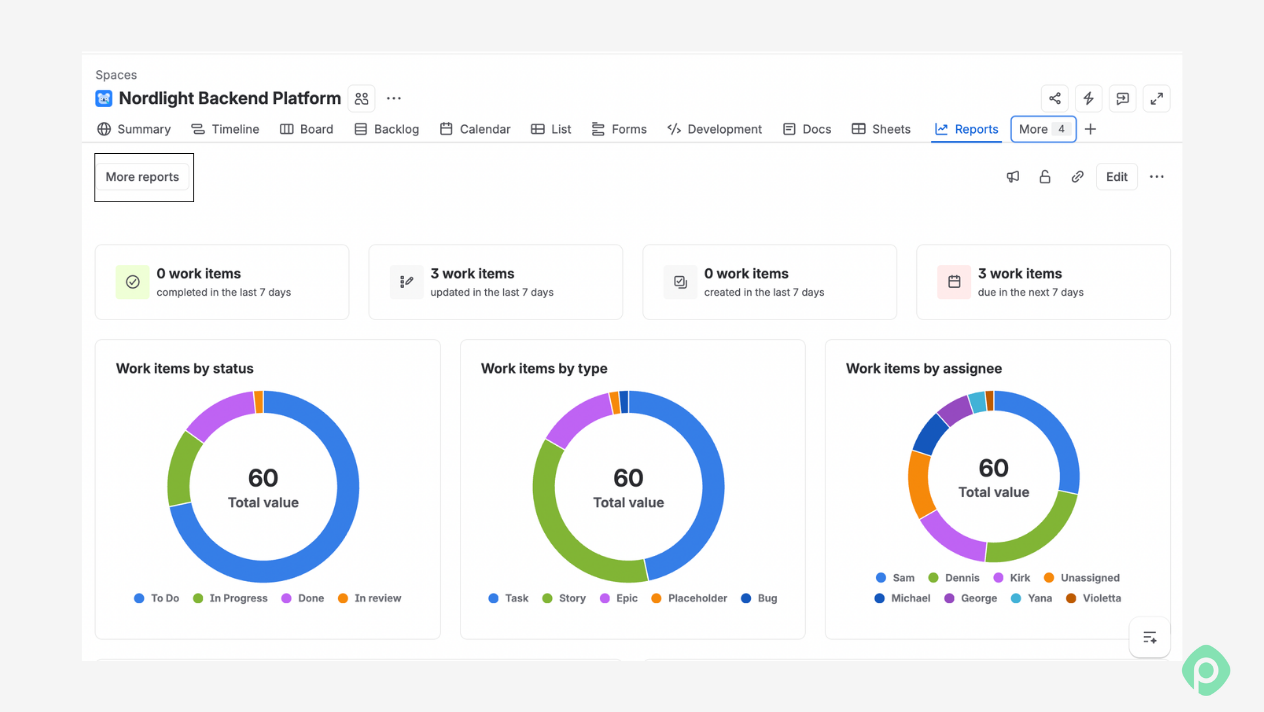Viewport: 1264px width, 712px height.
Task: Open the Docs tab
Action: click(x=807, y=129)
